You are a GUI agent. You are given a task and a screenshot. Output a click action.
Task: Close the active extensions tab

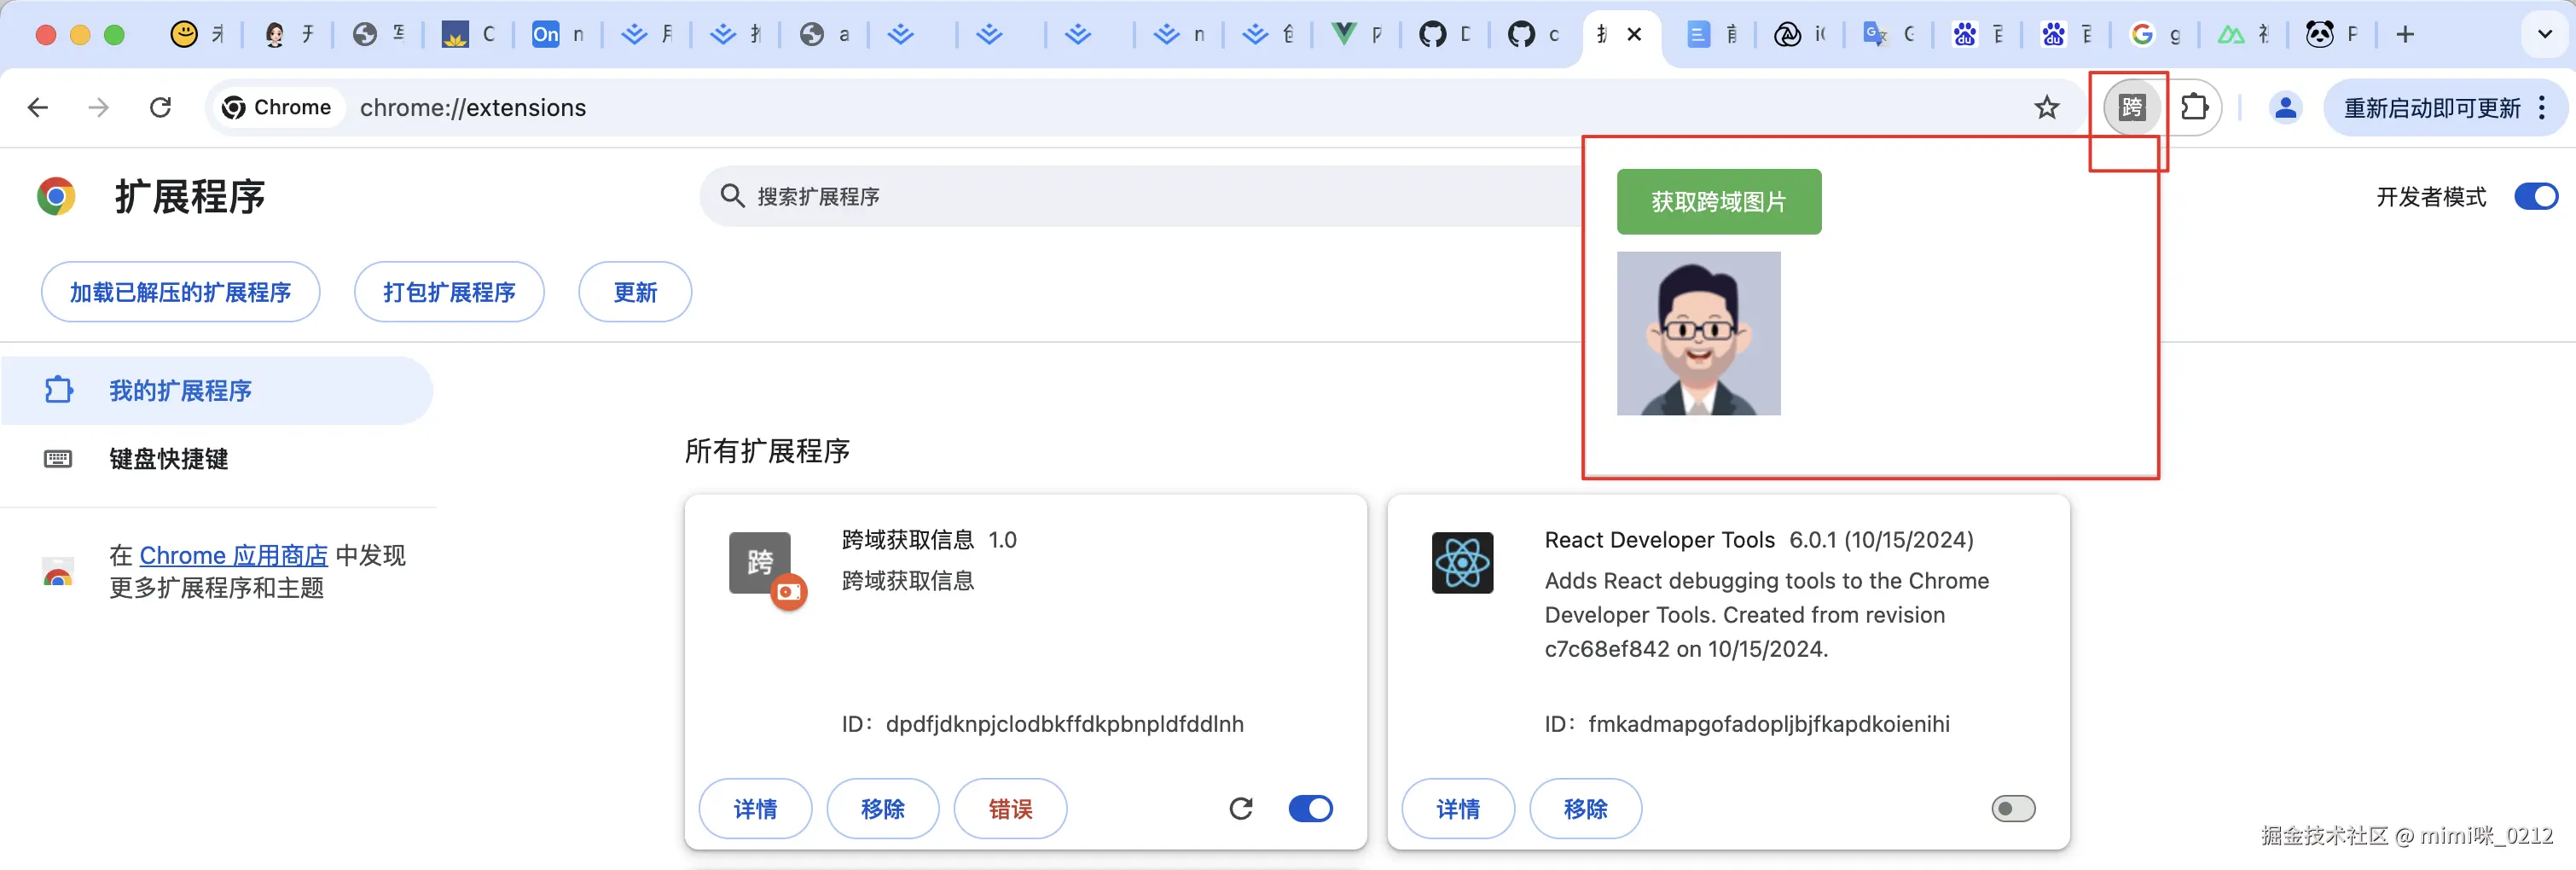(1634, 34)
